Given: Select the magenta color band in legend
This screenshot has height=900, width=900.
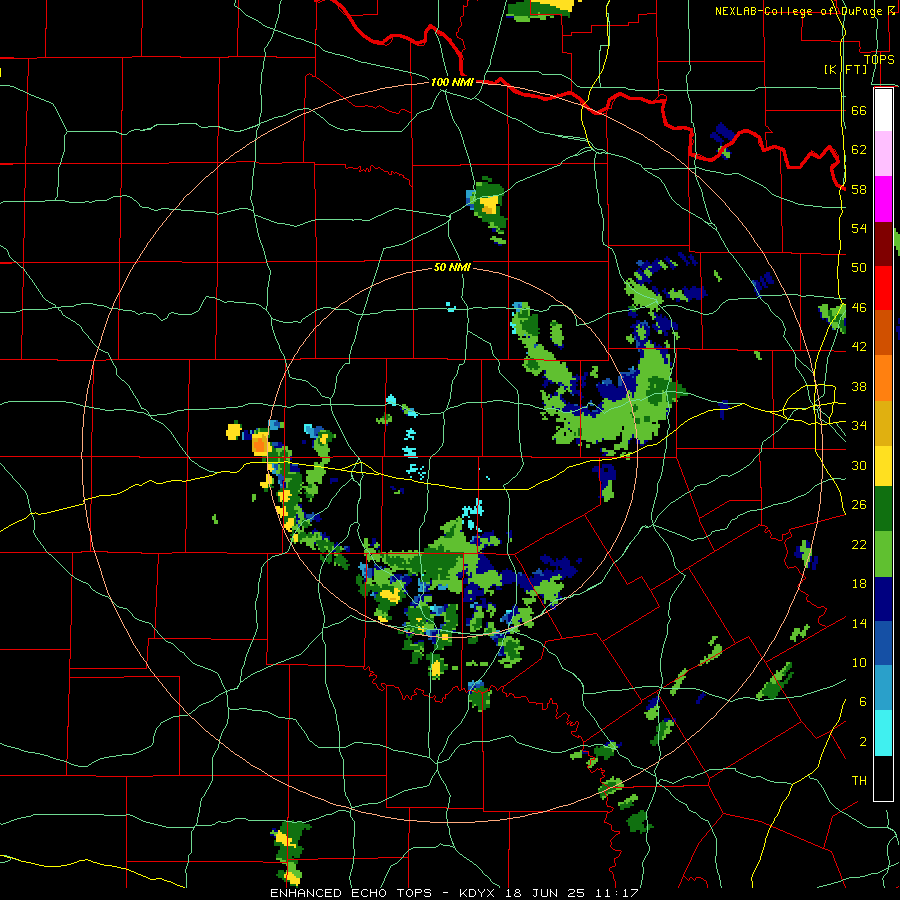Looking at the screenshot, I should click(x=883, y=199).
